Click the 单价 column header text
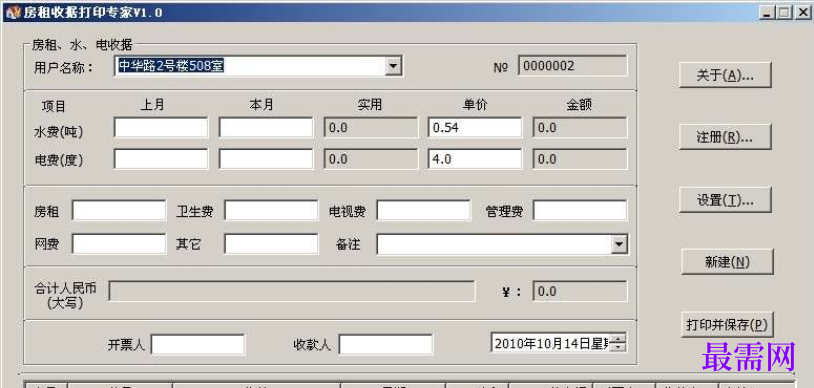The image size is (814, 388). click(x=475, y=104)
